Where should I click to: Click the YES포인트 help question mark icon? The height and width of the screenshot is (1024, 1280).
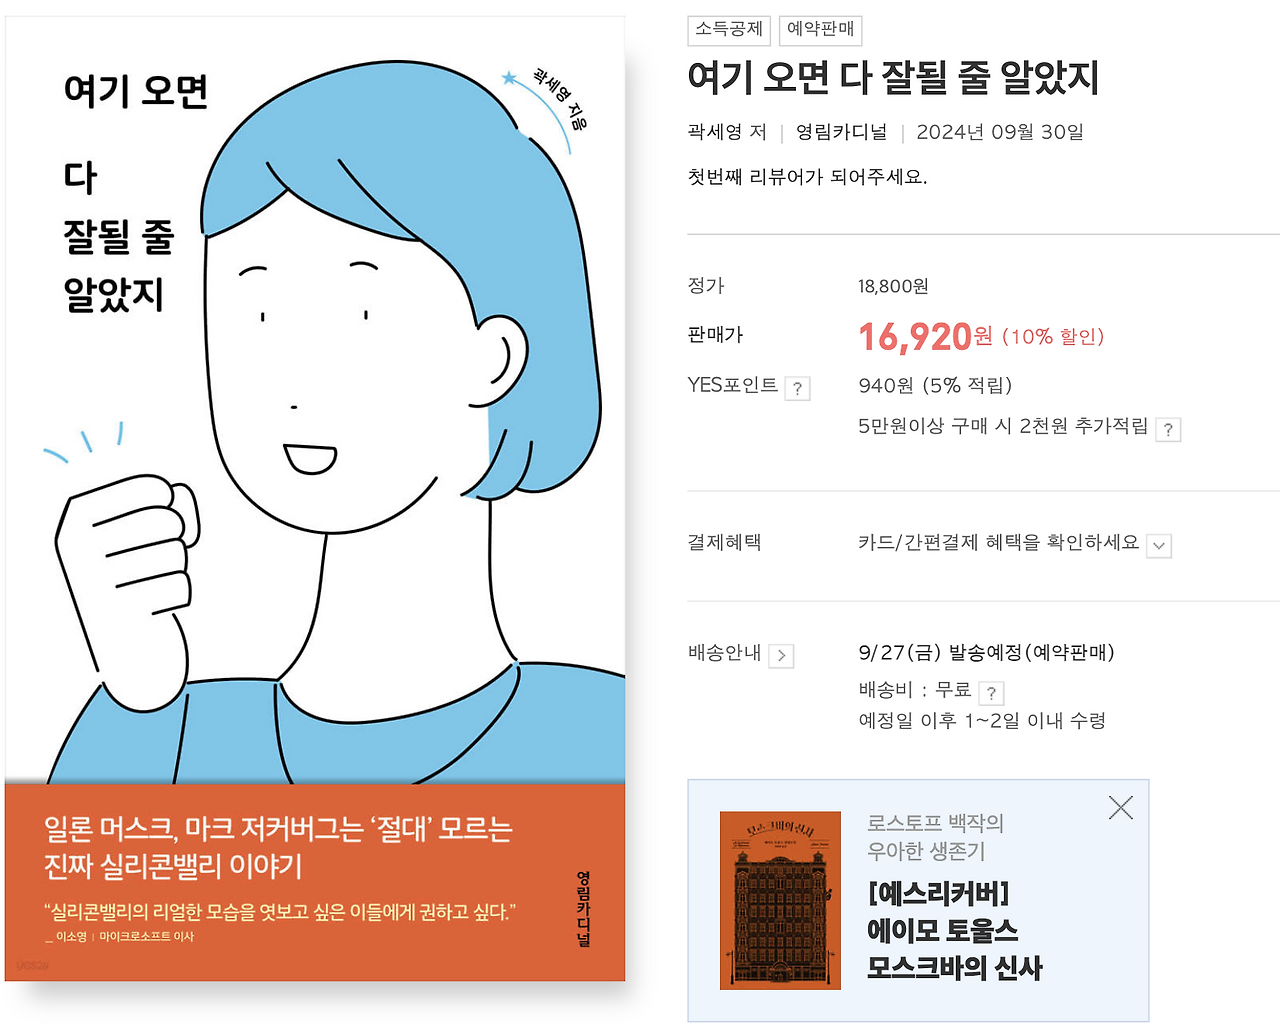click(797, 389)
